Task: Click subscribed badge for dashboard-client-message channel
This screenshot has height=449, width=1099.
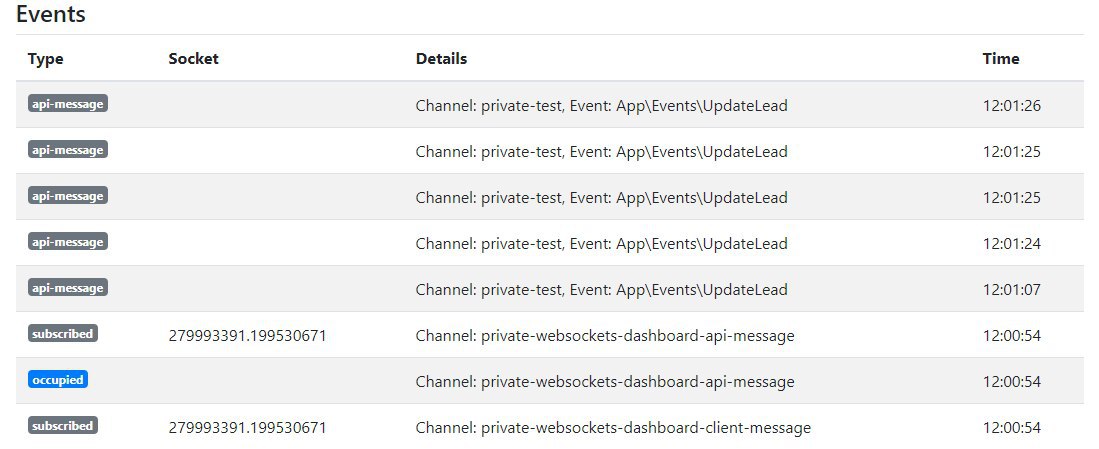Action: (63, 425)
